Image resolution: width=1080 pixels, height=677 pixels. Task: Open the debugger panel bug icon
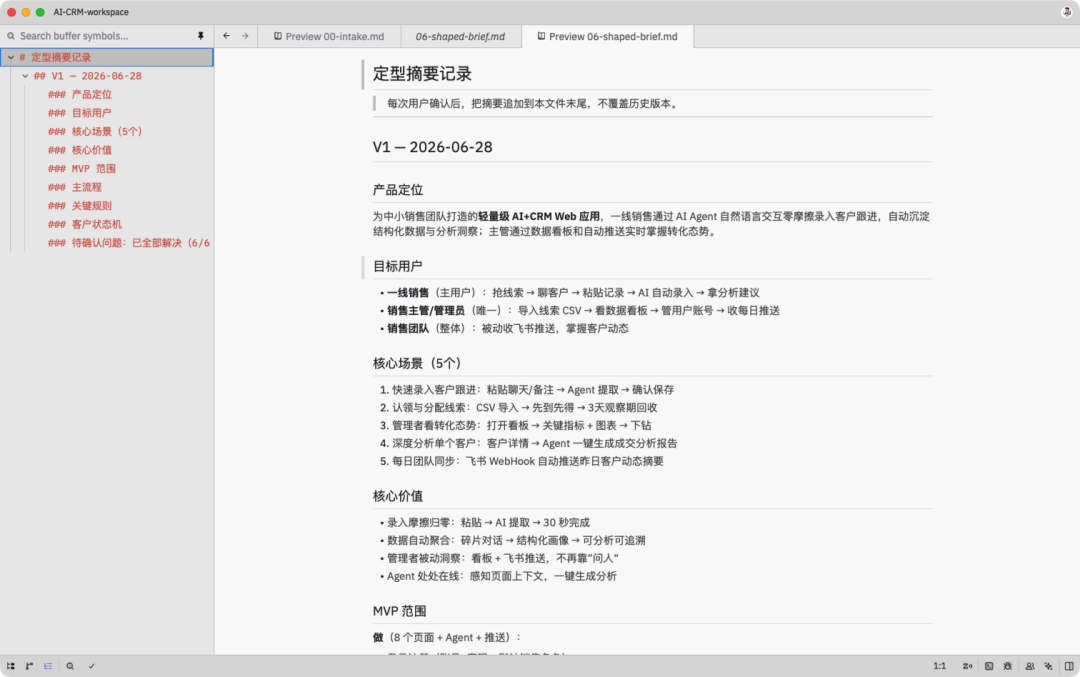(x=1008, y=666)
